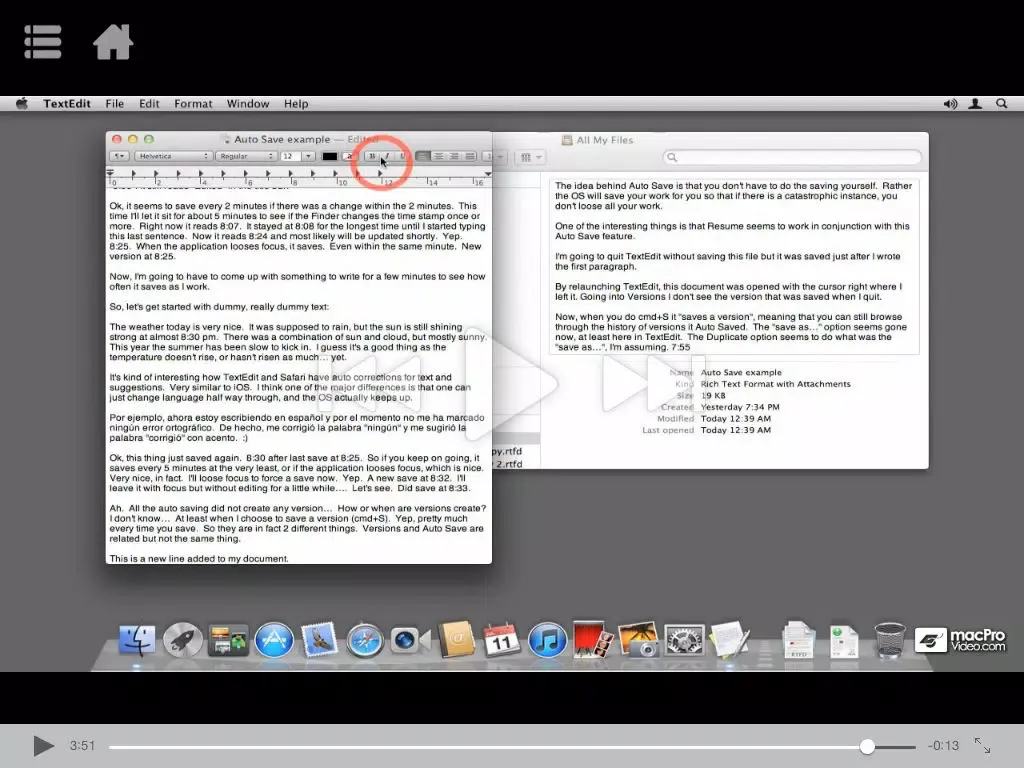Screen dimensions: 1024x768
Task: Tap the overlay rewind double-arrow
Action: click(x=370, y=384)
